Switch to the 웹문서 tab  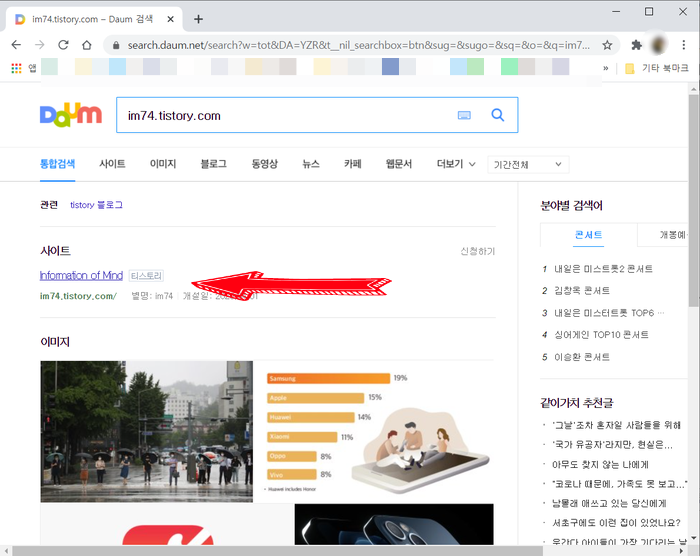tap(399, 164)
